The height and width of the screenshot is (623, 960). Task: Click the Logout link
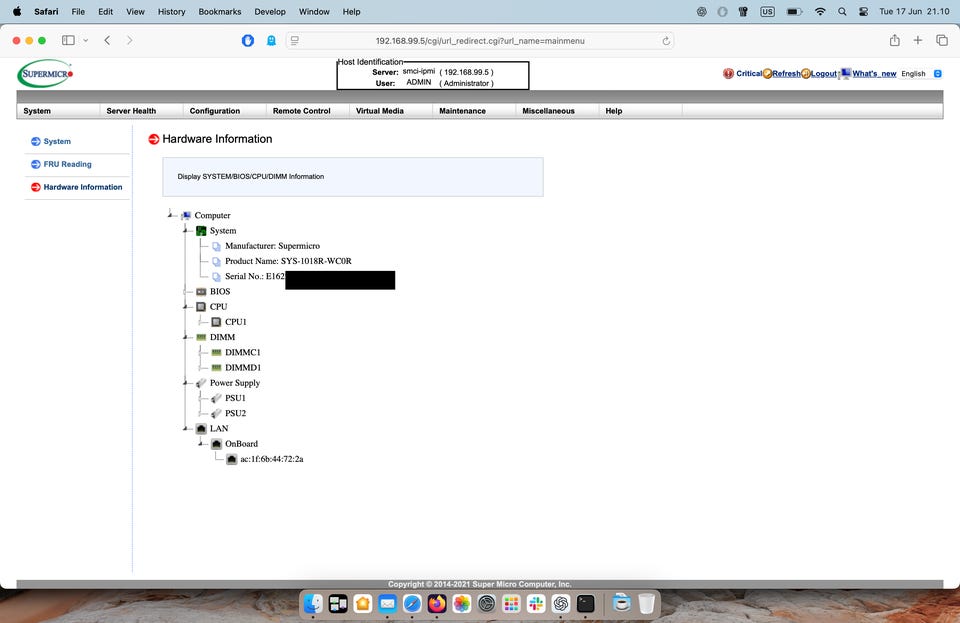point(824,73)
